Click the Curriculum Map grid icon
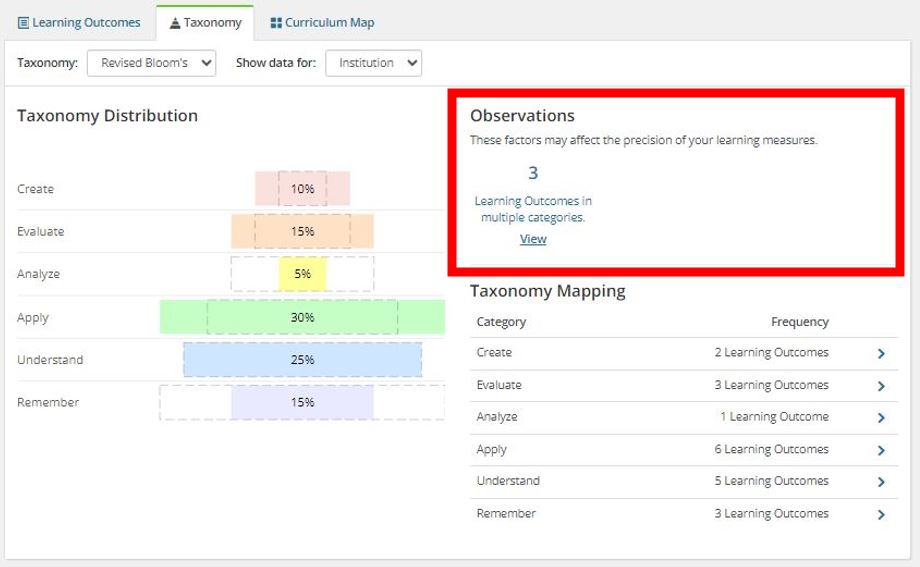The width and height of the screenshot is (920, 567). pyautogui.click(x=276, y=22)
